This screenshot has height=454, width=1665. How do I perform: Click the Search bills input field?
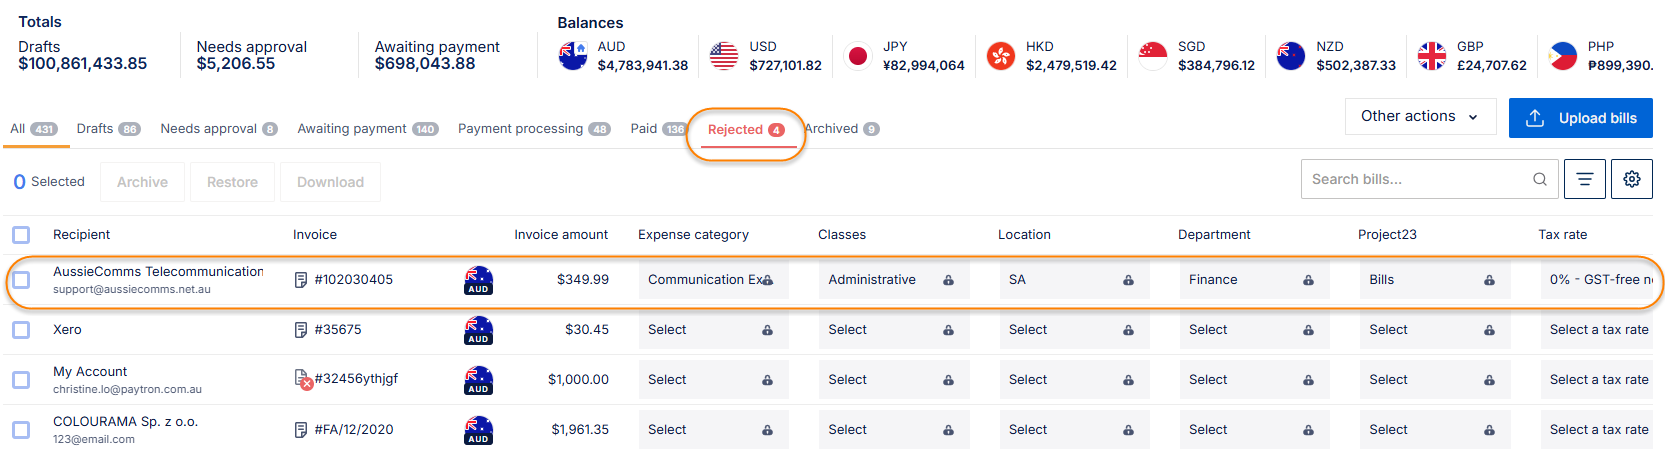tap(1418, 179)
